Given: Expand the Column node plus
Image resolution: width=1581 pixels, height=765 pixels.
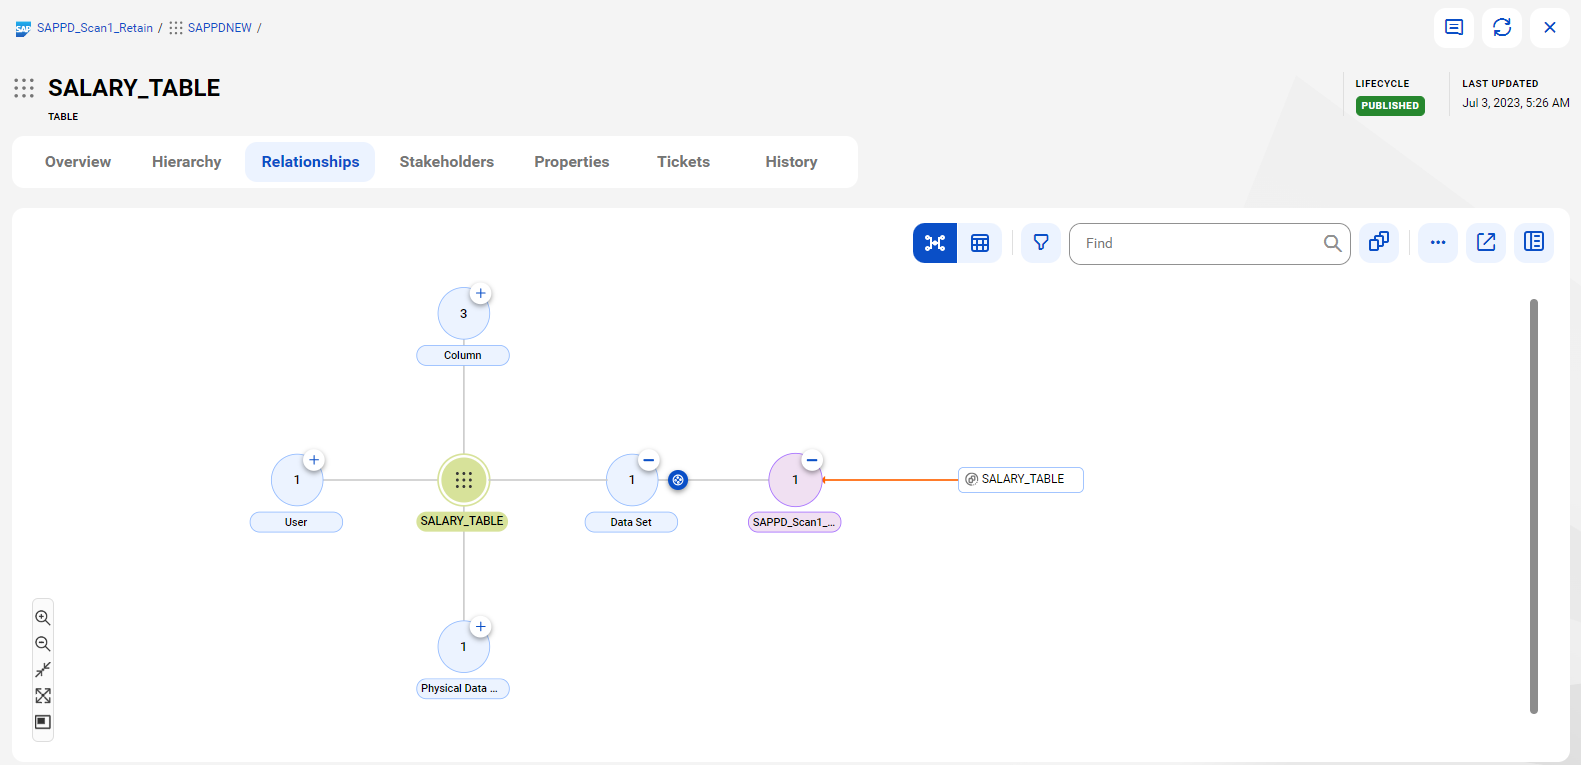Looking at the screenshot, I should point(481,294).
